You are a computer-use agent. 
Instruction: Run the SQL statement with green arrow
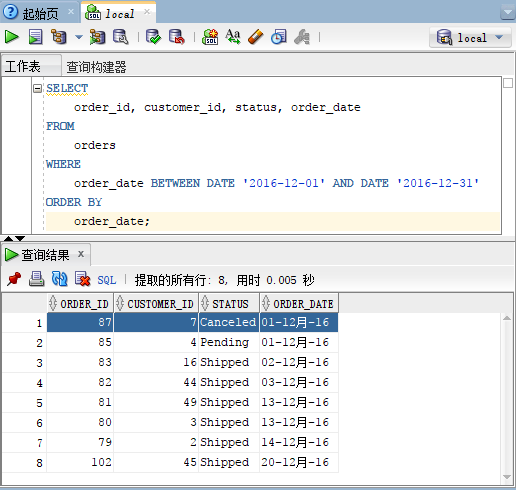[12, 37]
